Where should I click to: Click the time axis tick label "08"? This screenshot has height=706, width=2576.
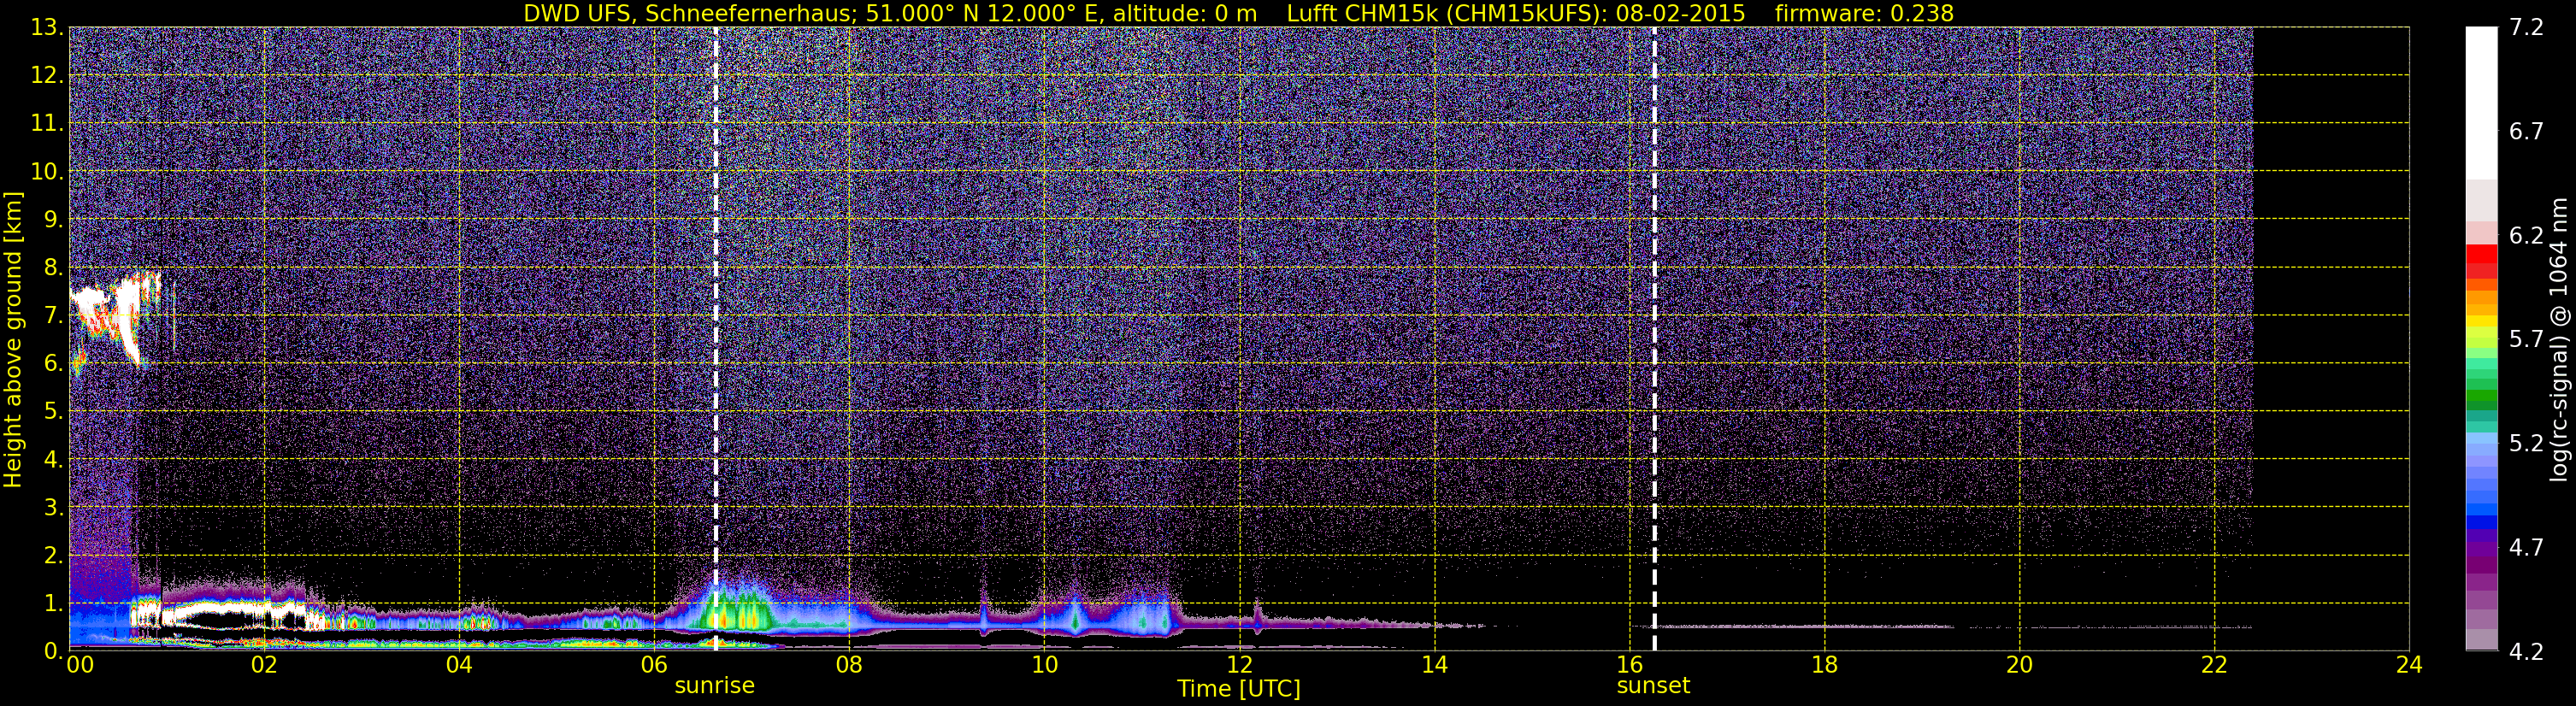click(849, 665)
